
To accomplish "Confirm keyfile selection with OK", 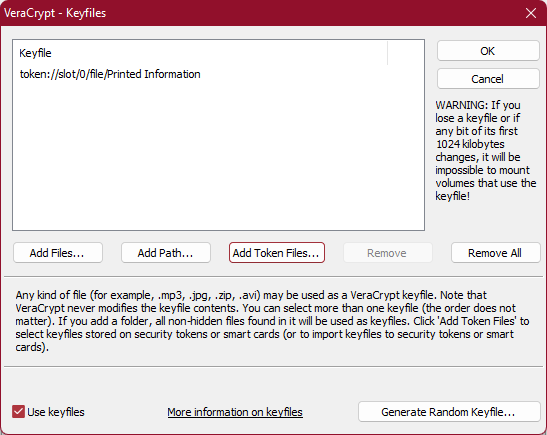I will coord(488,51).
